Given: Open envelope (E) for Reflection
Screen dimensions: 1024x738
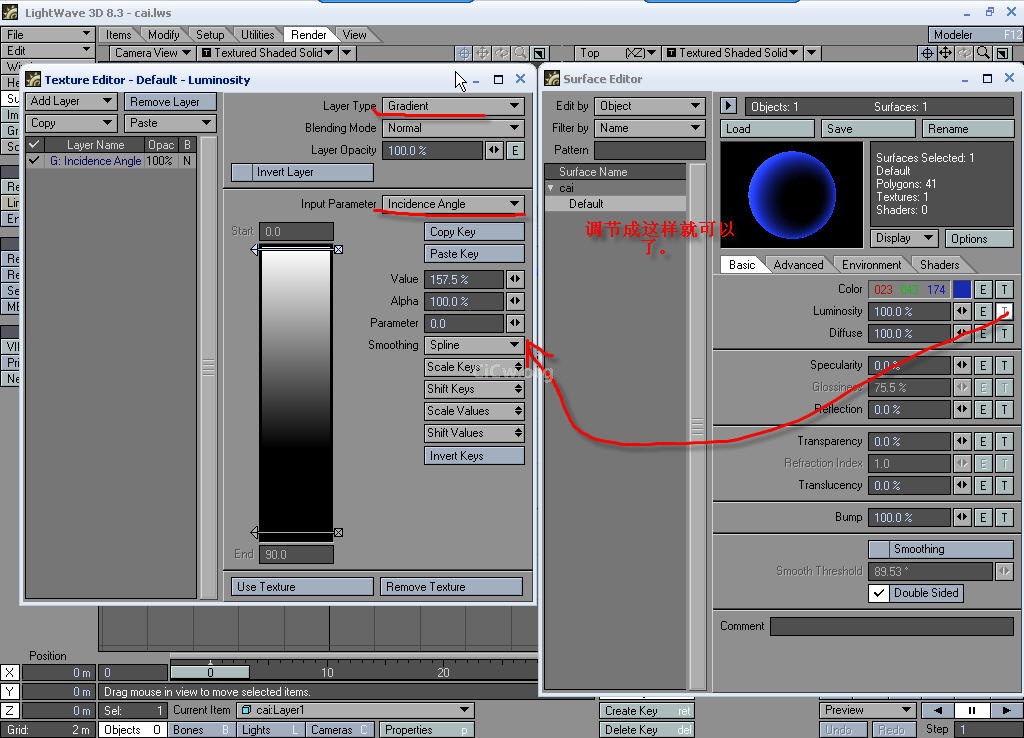Looking at the screenshot, I should 983,409.
